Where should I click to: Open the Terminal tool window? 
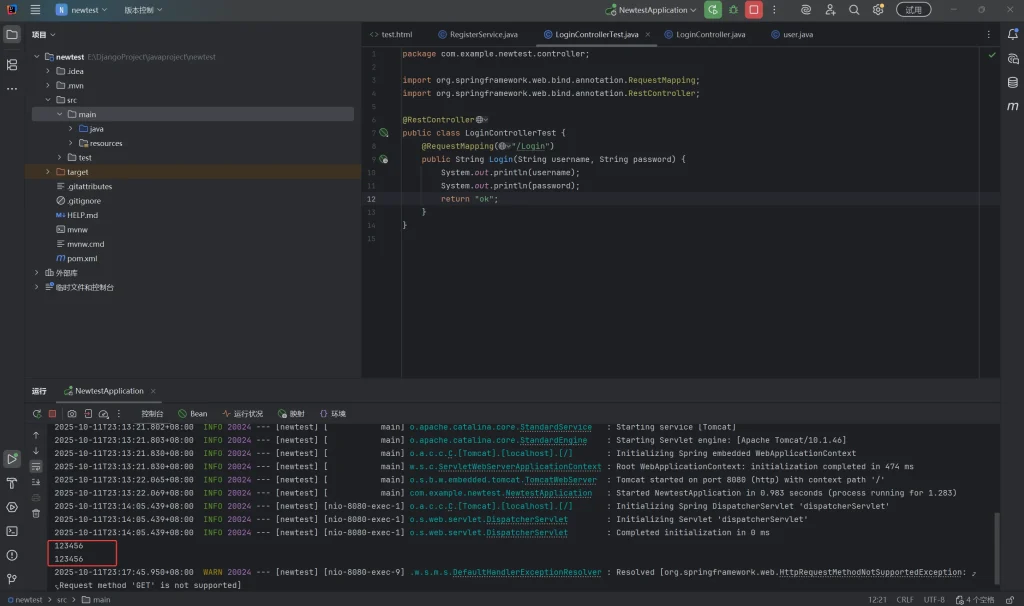pyautogui.click(x=12, y=531)
